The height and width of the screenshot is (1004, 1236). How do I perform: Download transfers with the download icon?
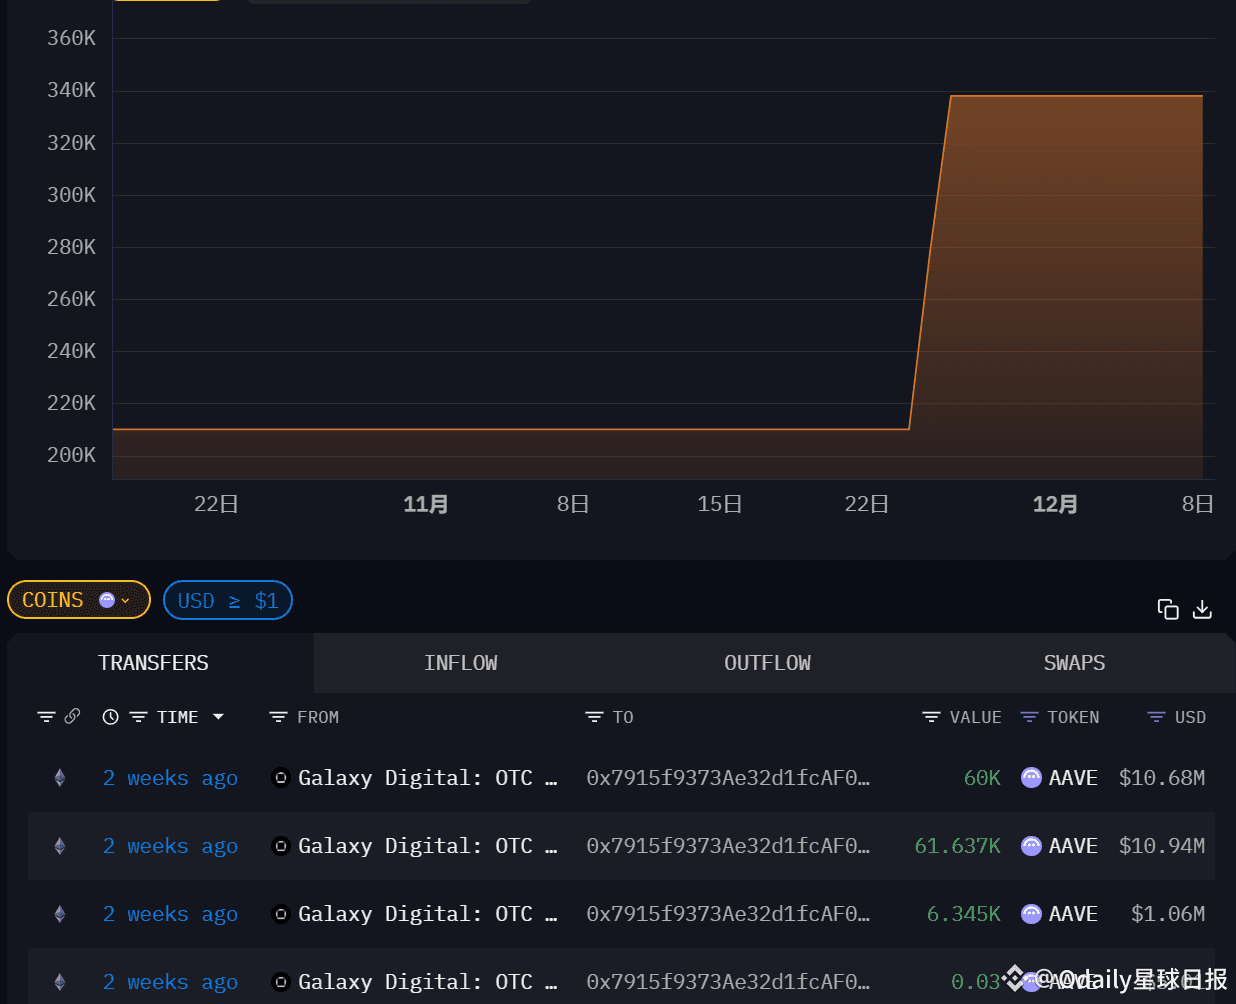pyautogui.click(x=1202, y=609)
